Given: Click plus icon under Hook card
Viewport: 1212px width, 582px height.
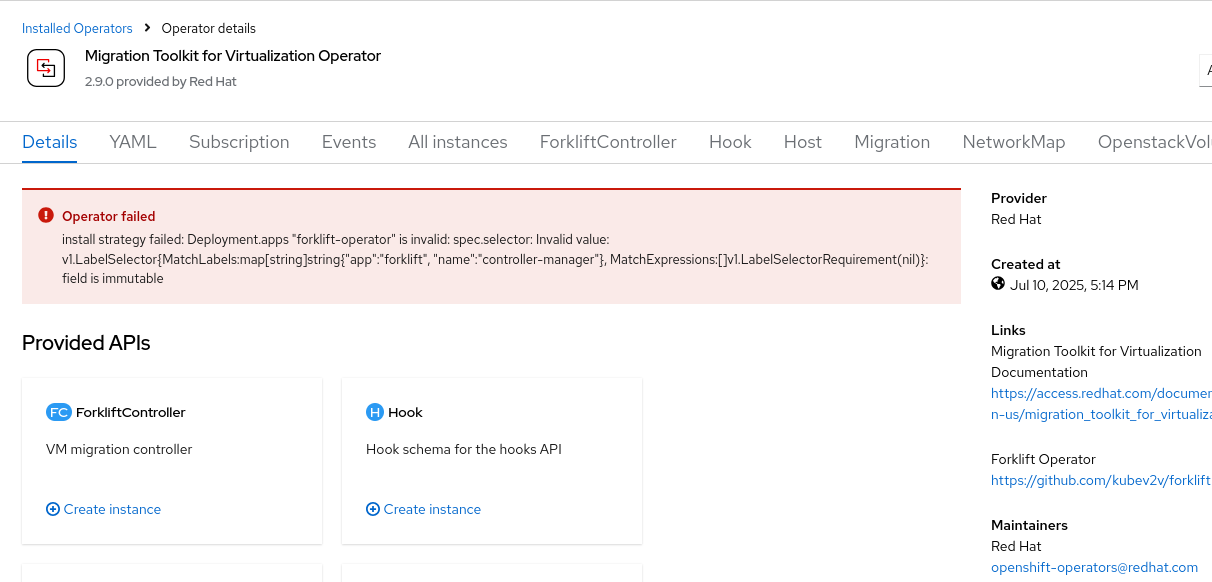Looking at the screenshot, I should click(x=373, y=509).
